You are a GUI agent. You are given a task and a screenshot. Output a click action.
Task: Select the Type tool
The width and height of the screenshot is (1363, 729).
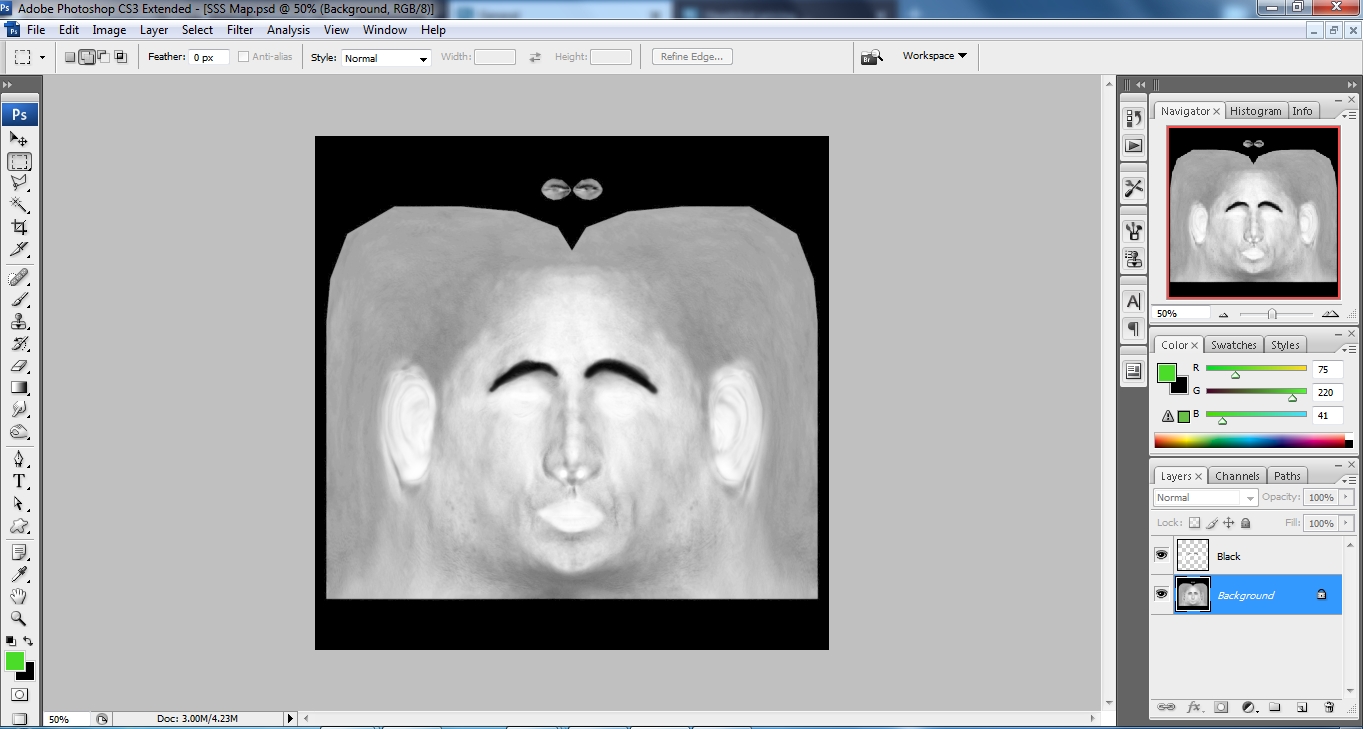pyautogui.click(x=19, y=481)
